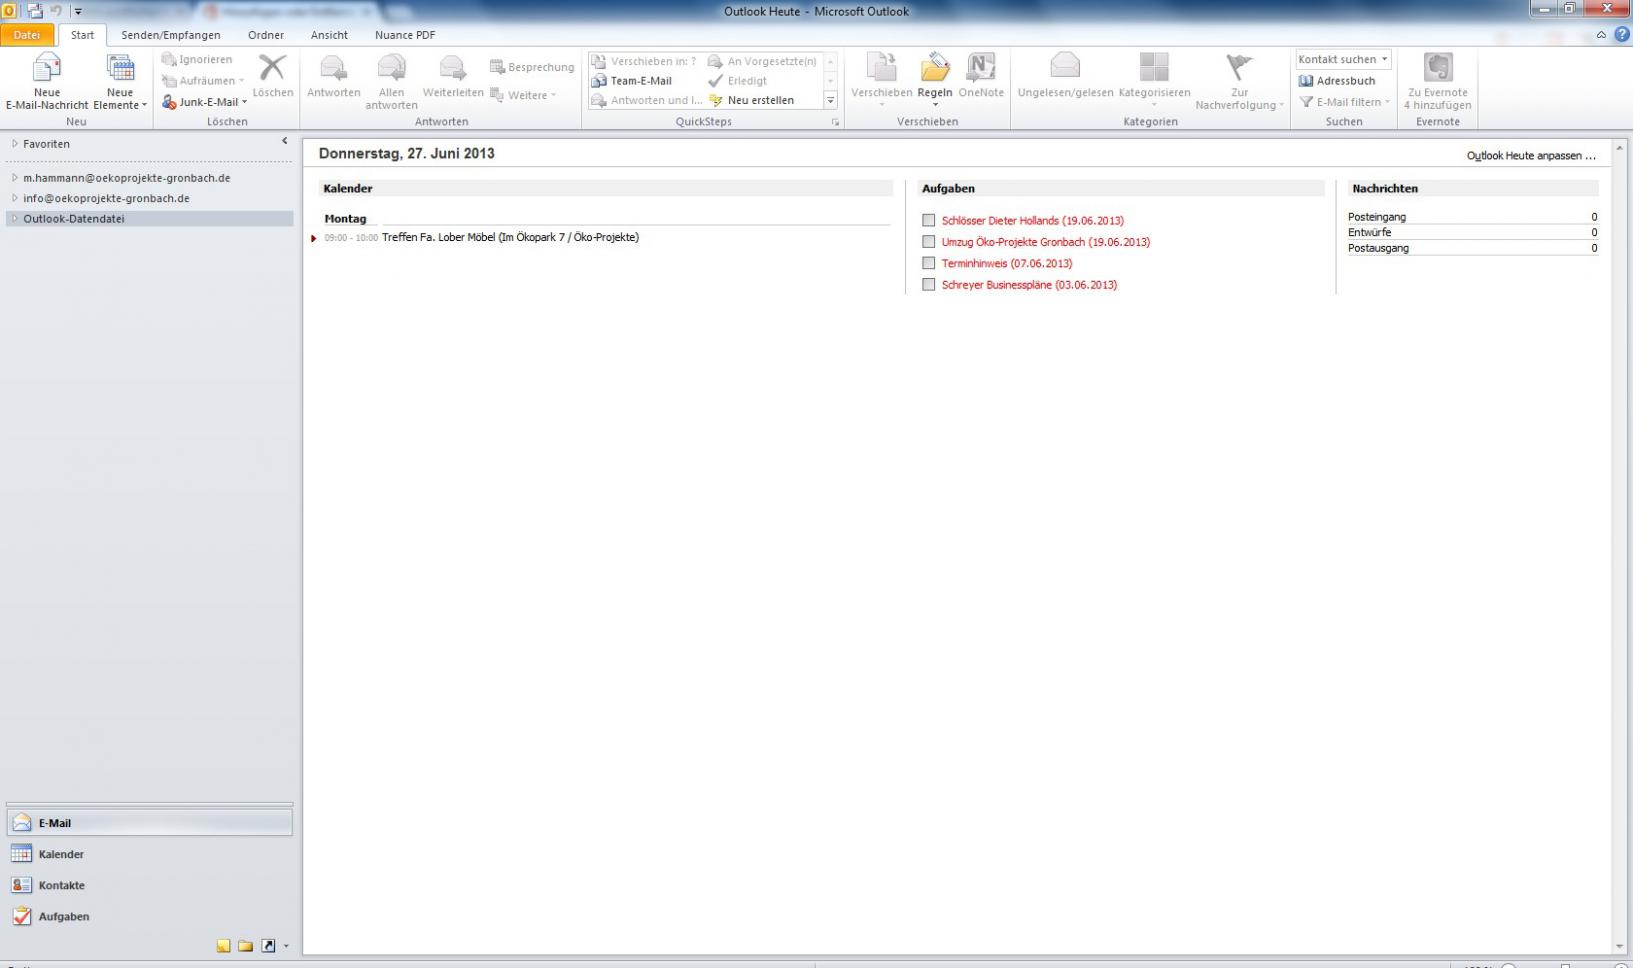1633x968 pixels.
Task: Switch to the Aufgaben navigation button
Action: click(x=149, y=916)
